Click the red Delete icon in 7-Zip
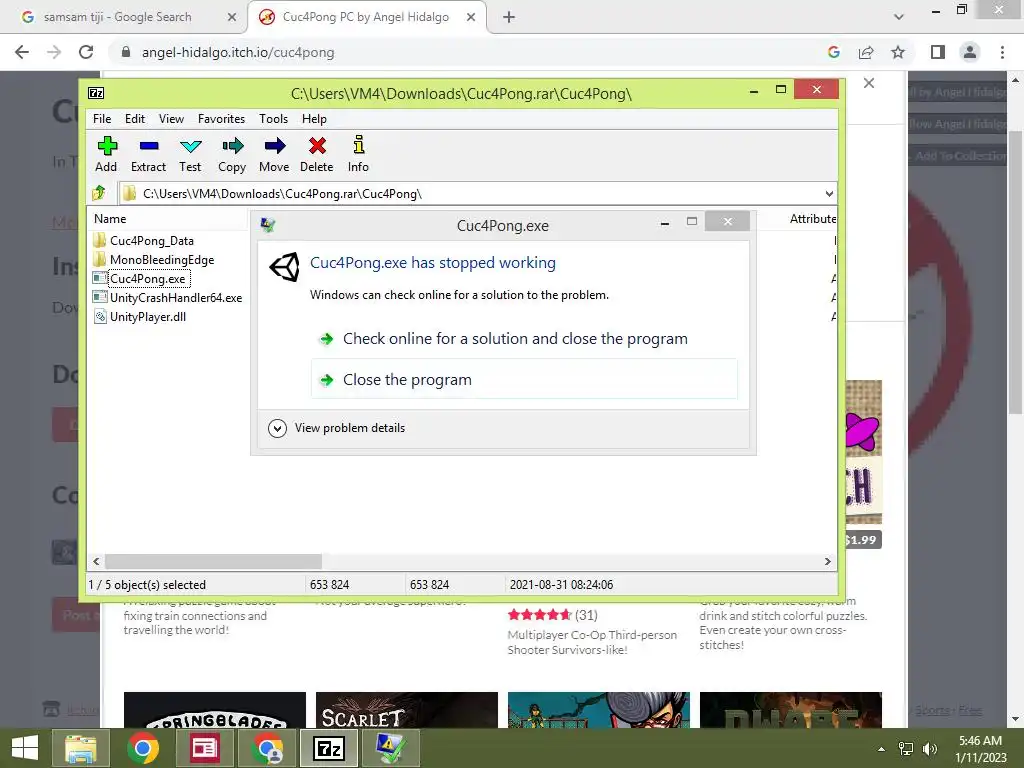 click(317, 154)
